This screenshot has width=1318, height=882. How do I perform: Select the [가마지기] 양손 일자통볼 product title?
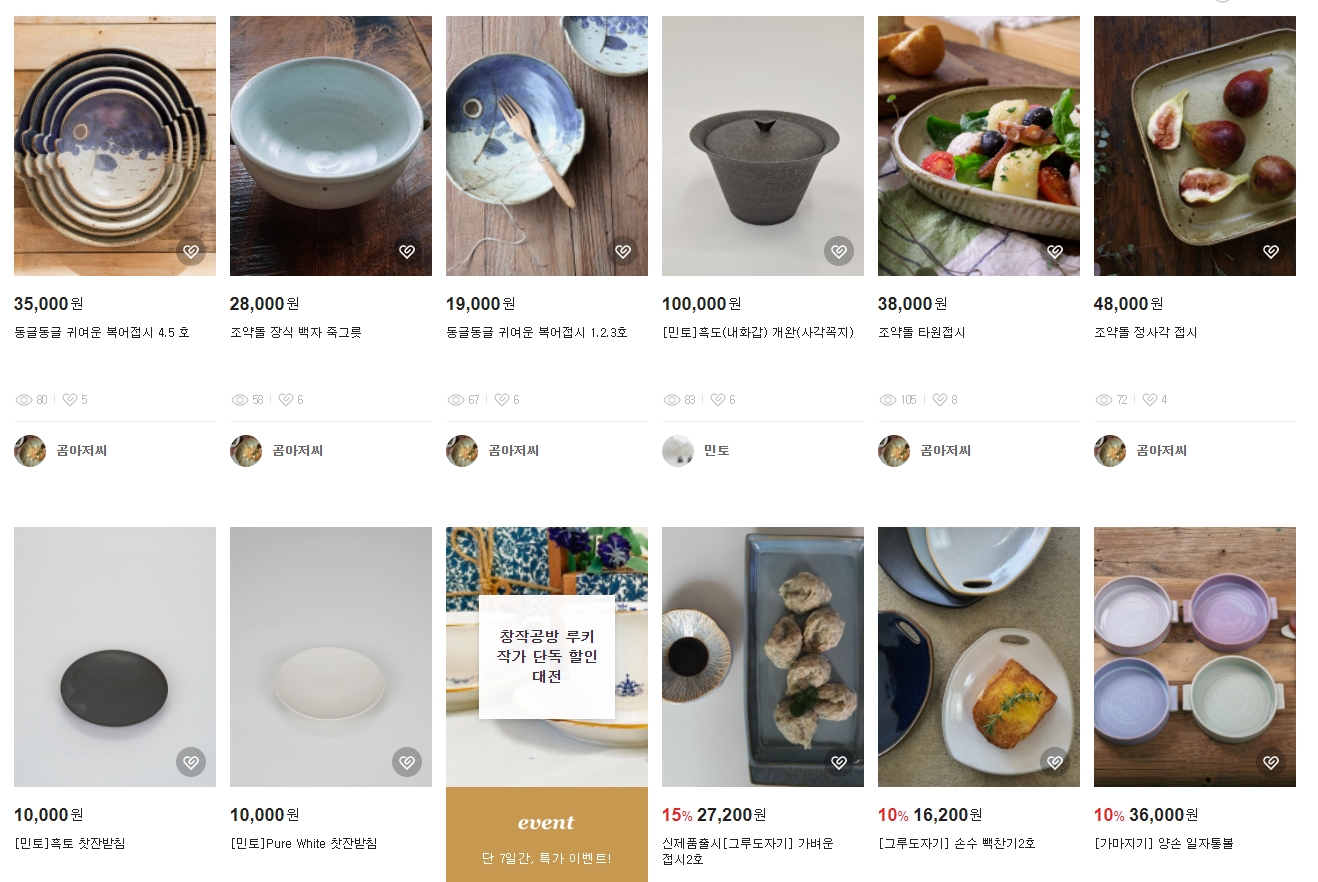[1164, 844]
